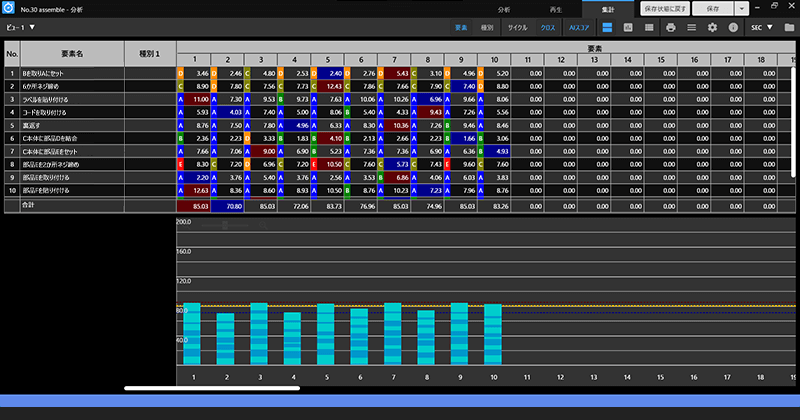Click the 保存 button
This screenshot has height=420, width=800.
tap(712, 7)
